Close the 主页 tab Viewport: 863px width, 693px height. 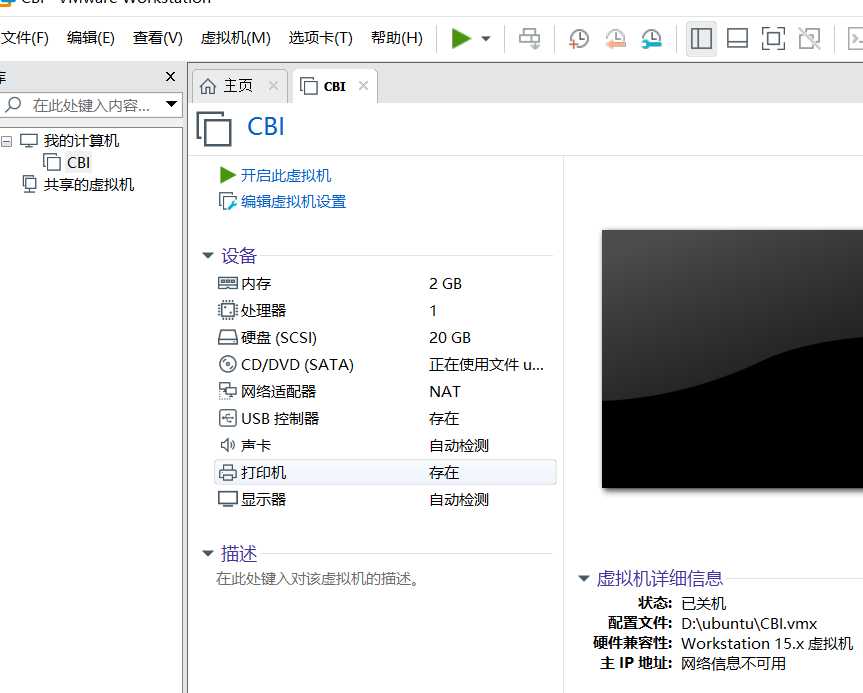[274, 86]
